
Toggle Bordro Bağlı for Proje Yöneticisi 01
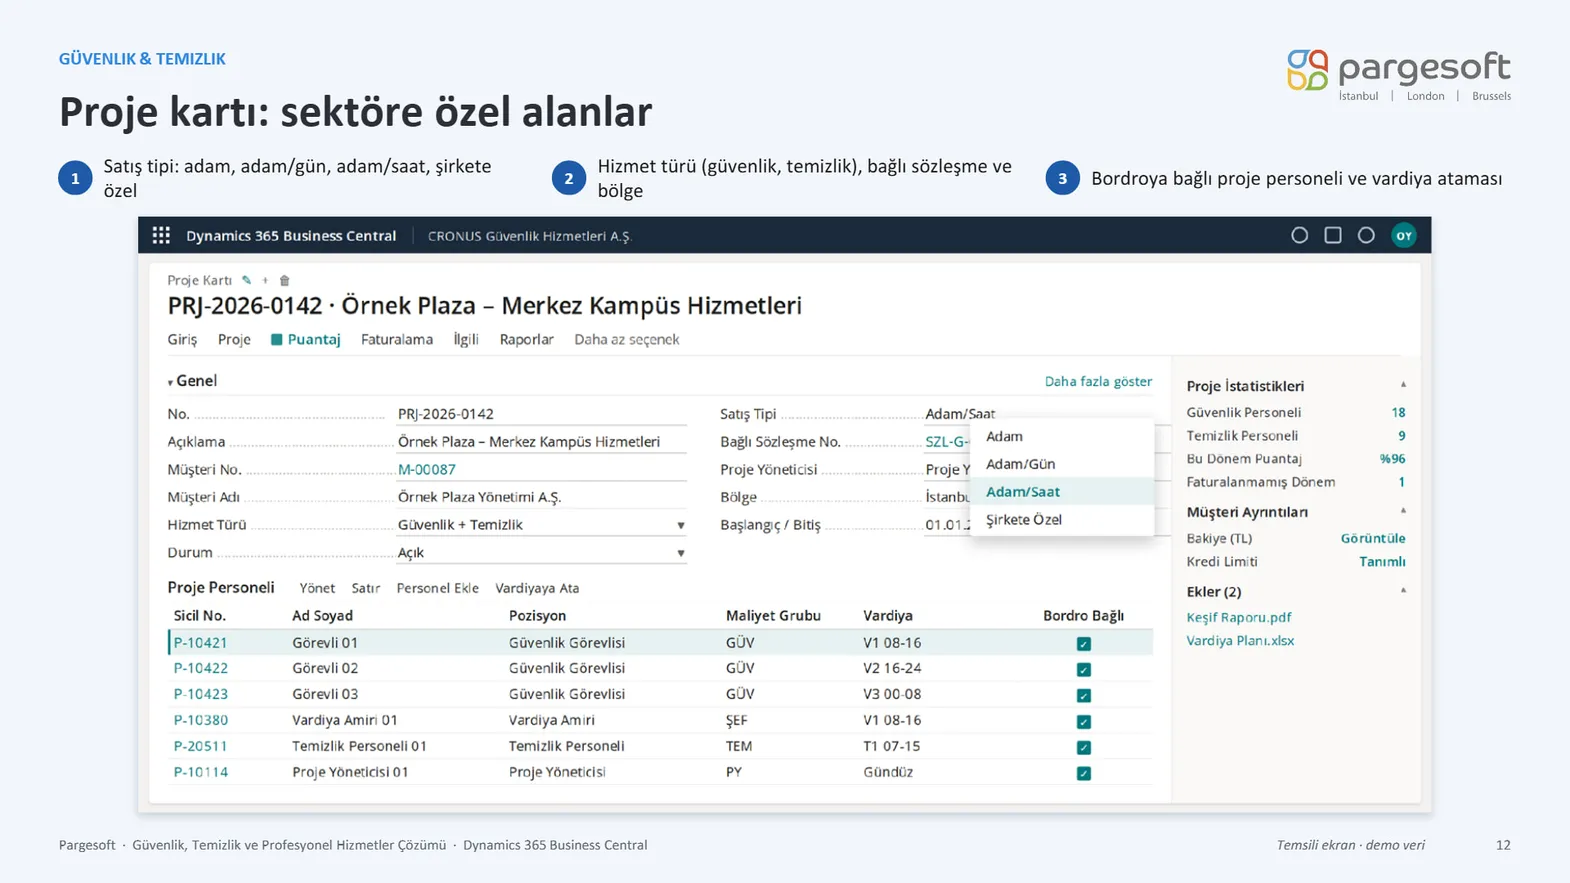click(x=1083, y=773)
